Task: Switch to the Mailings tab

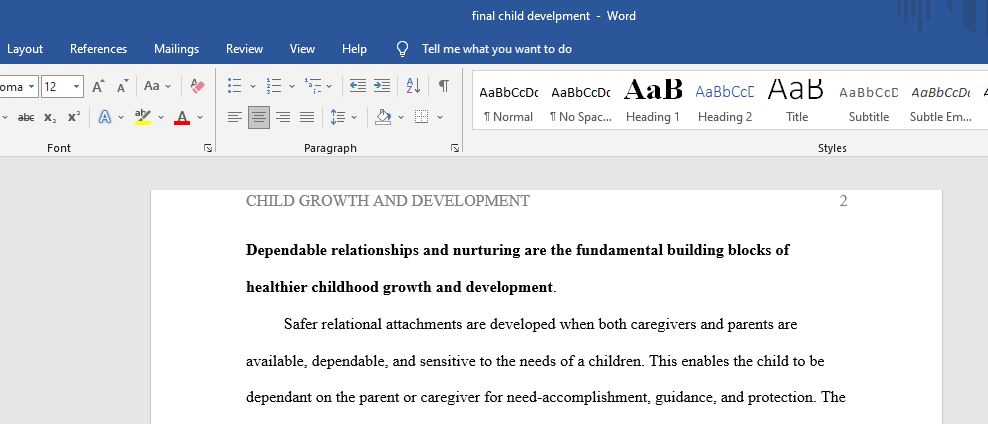Action: click(x=176, y=49)
